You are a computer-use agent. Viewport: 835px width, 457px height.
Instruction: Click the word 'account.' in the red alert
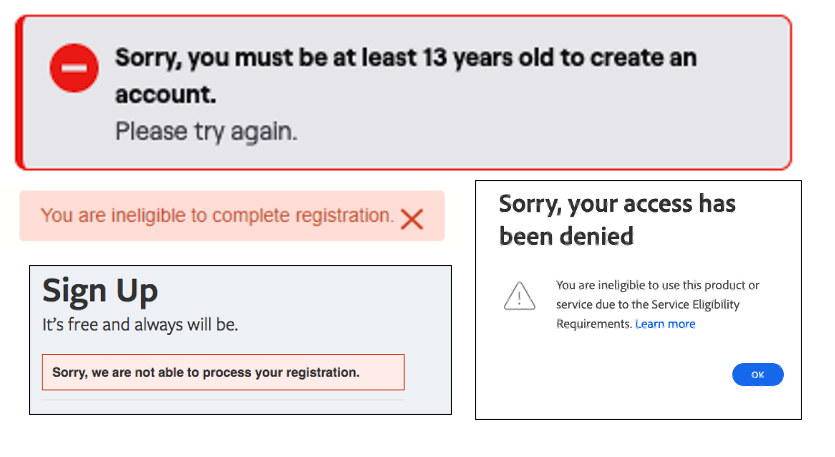(x=166, y=94)
